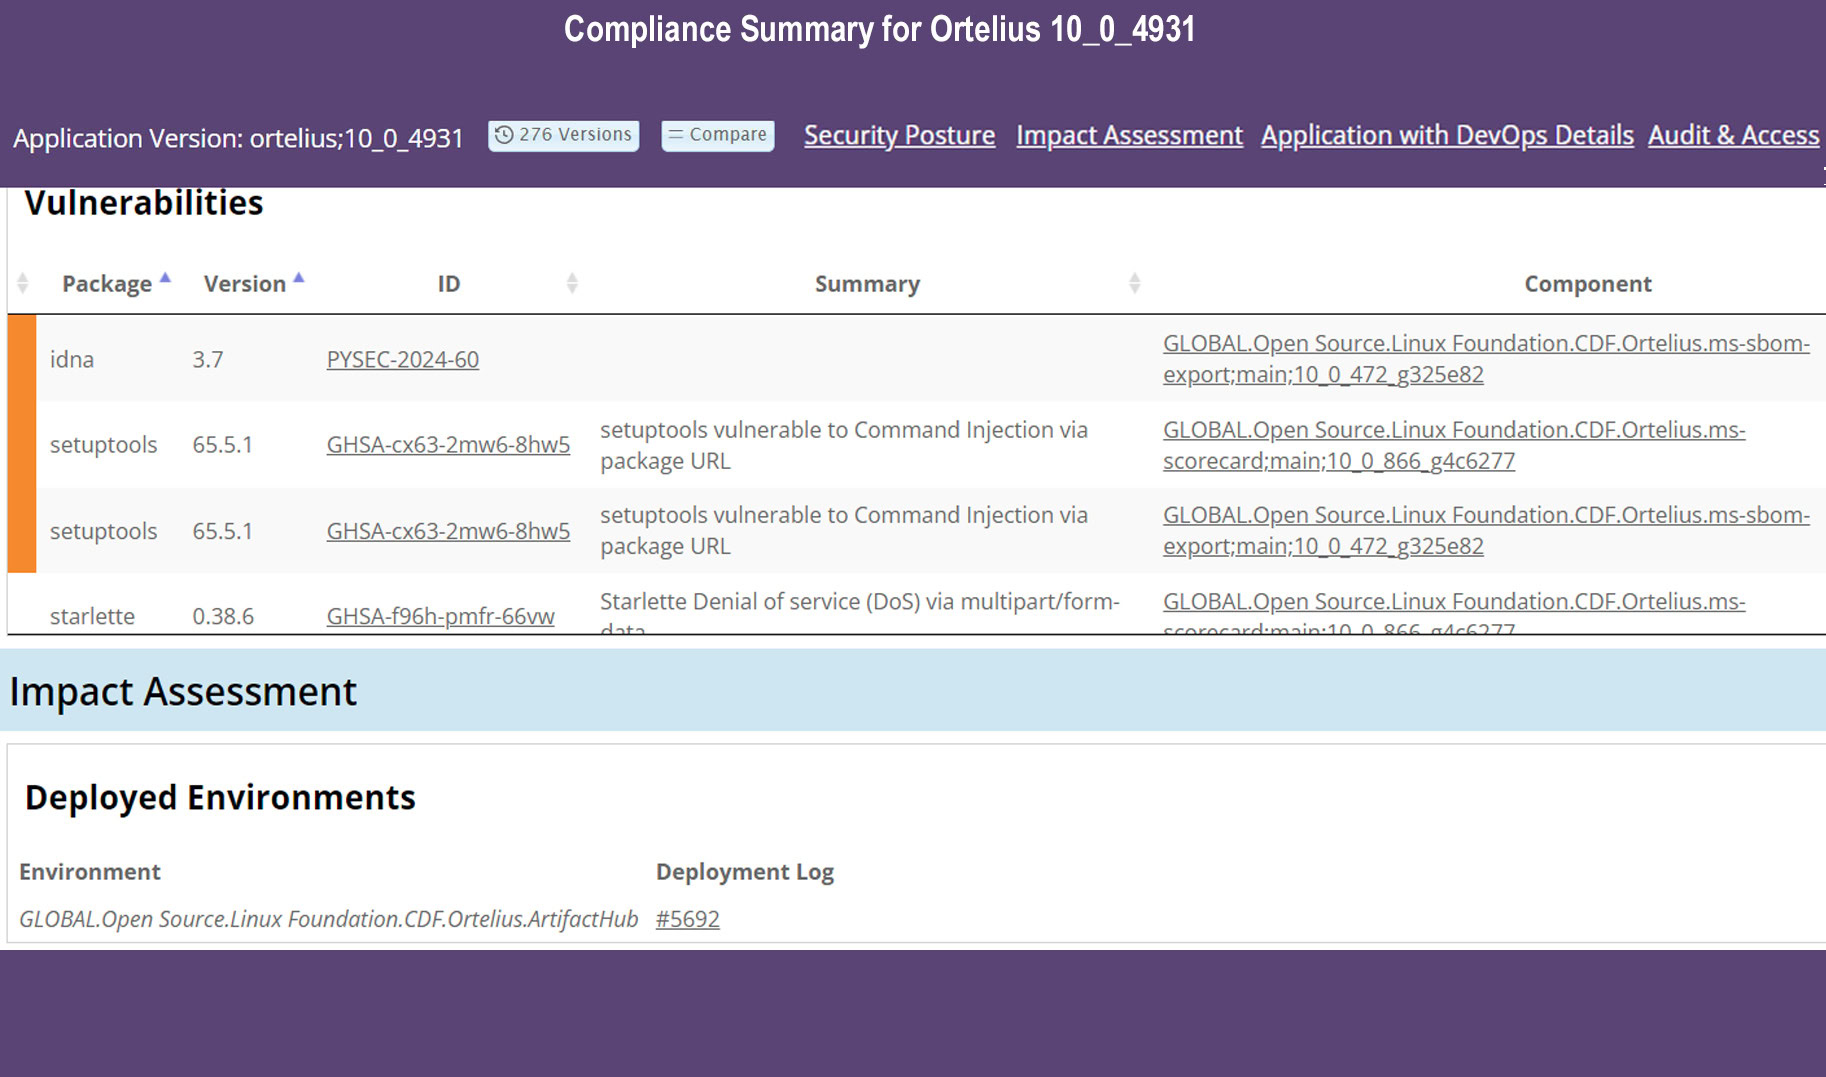The width and height of the screenshot is (1826, 1077).
Task: Click the leftmost severity column sort arrows
Action: point(23,283)
